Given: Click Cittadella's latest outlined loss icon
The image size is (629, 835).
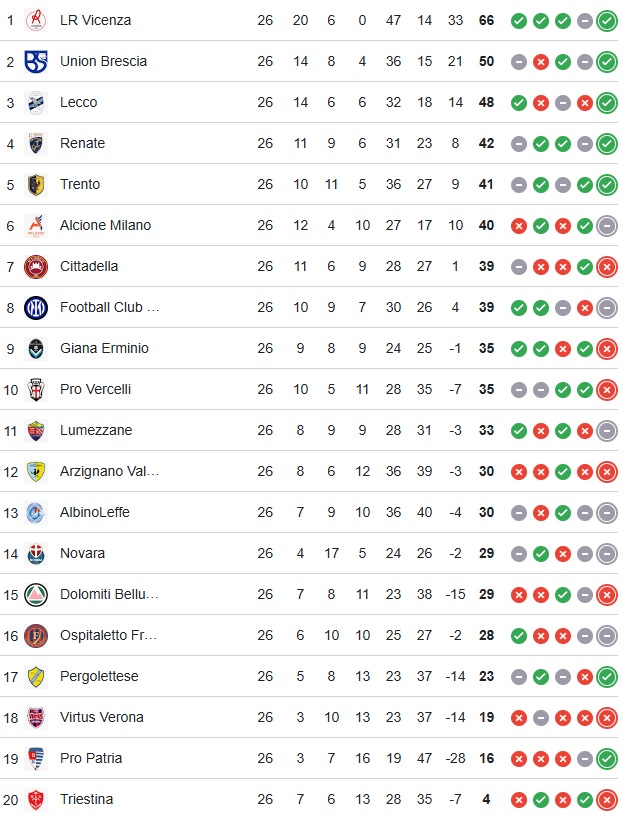Looking at the screenshot, I should [x=607, y=266].
